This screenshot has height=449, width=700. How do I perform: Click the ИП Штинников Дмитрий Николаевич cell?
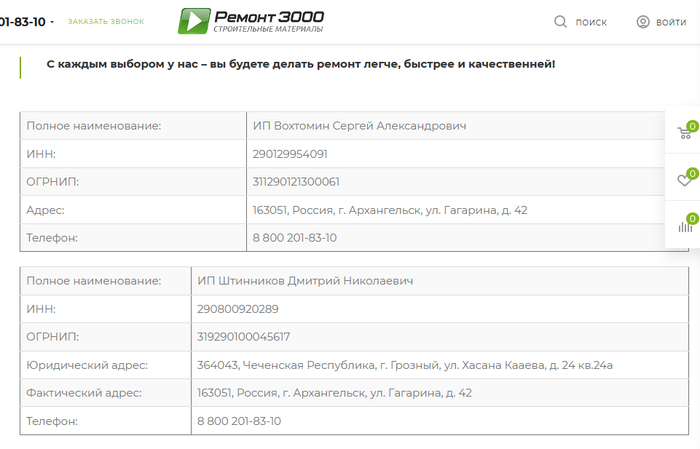point(305,281)
